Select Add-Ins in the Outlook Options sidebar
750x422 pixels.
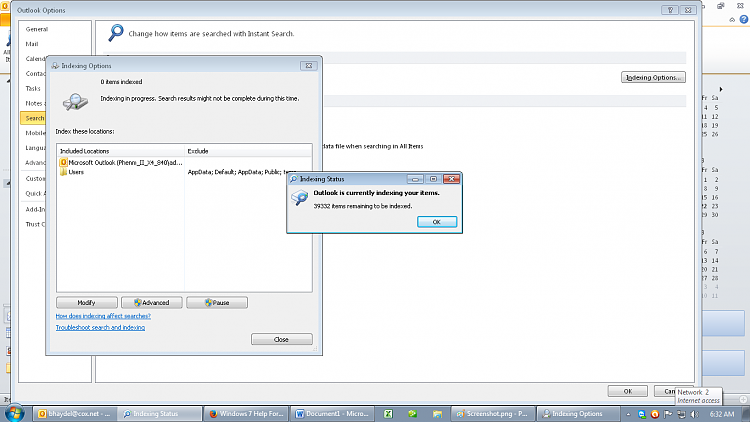click(x=35, y=210)
